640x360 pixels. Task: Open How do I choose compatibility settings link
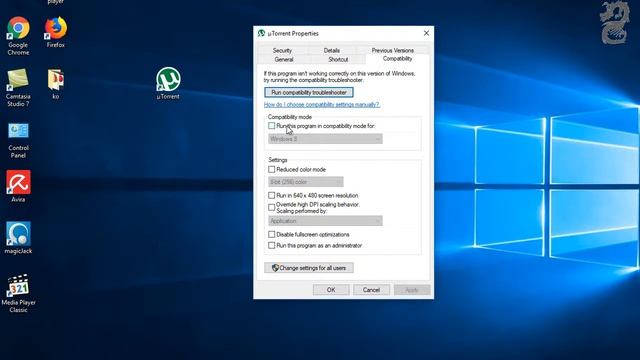(x=322, y=104)
